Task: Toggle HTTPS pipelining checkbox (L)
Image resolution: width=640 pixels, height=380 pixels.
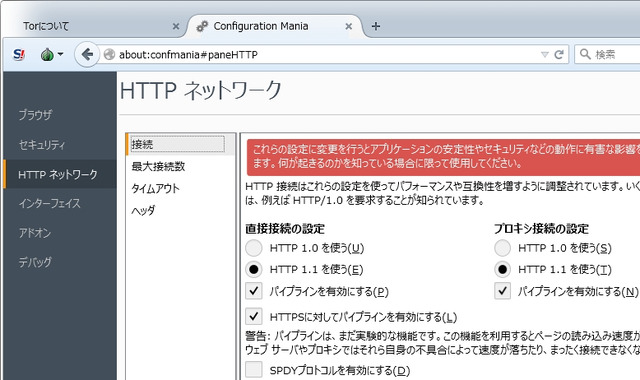Action: point(254,316)
